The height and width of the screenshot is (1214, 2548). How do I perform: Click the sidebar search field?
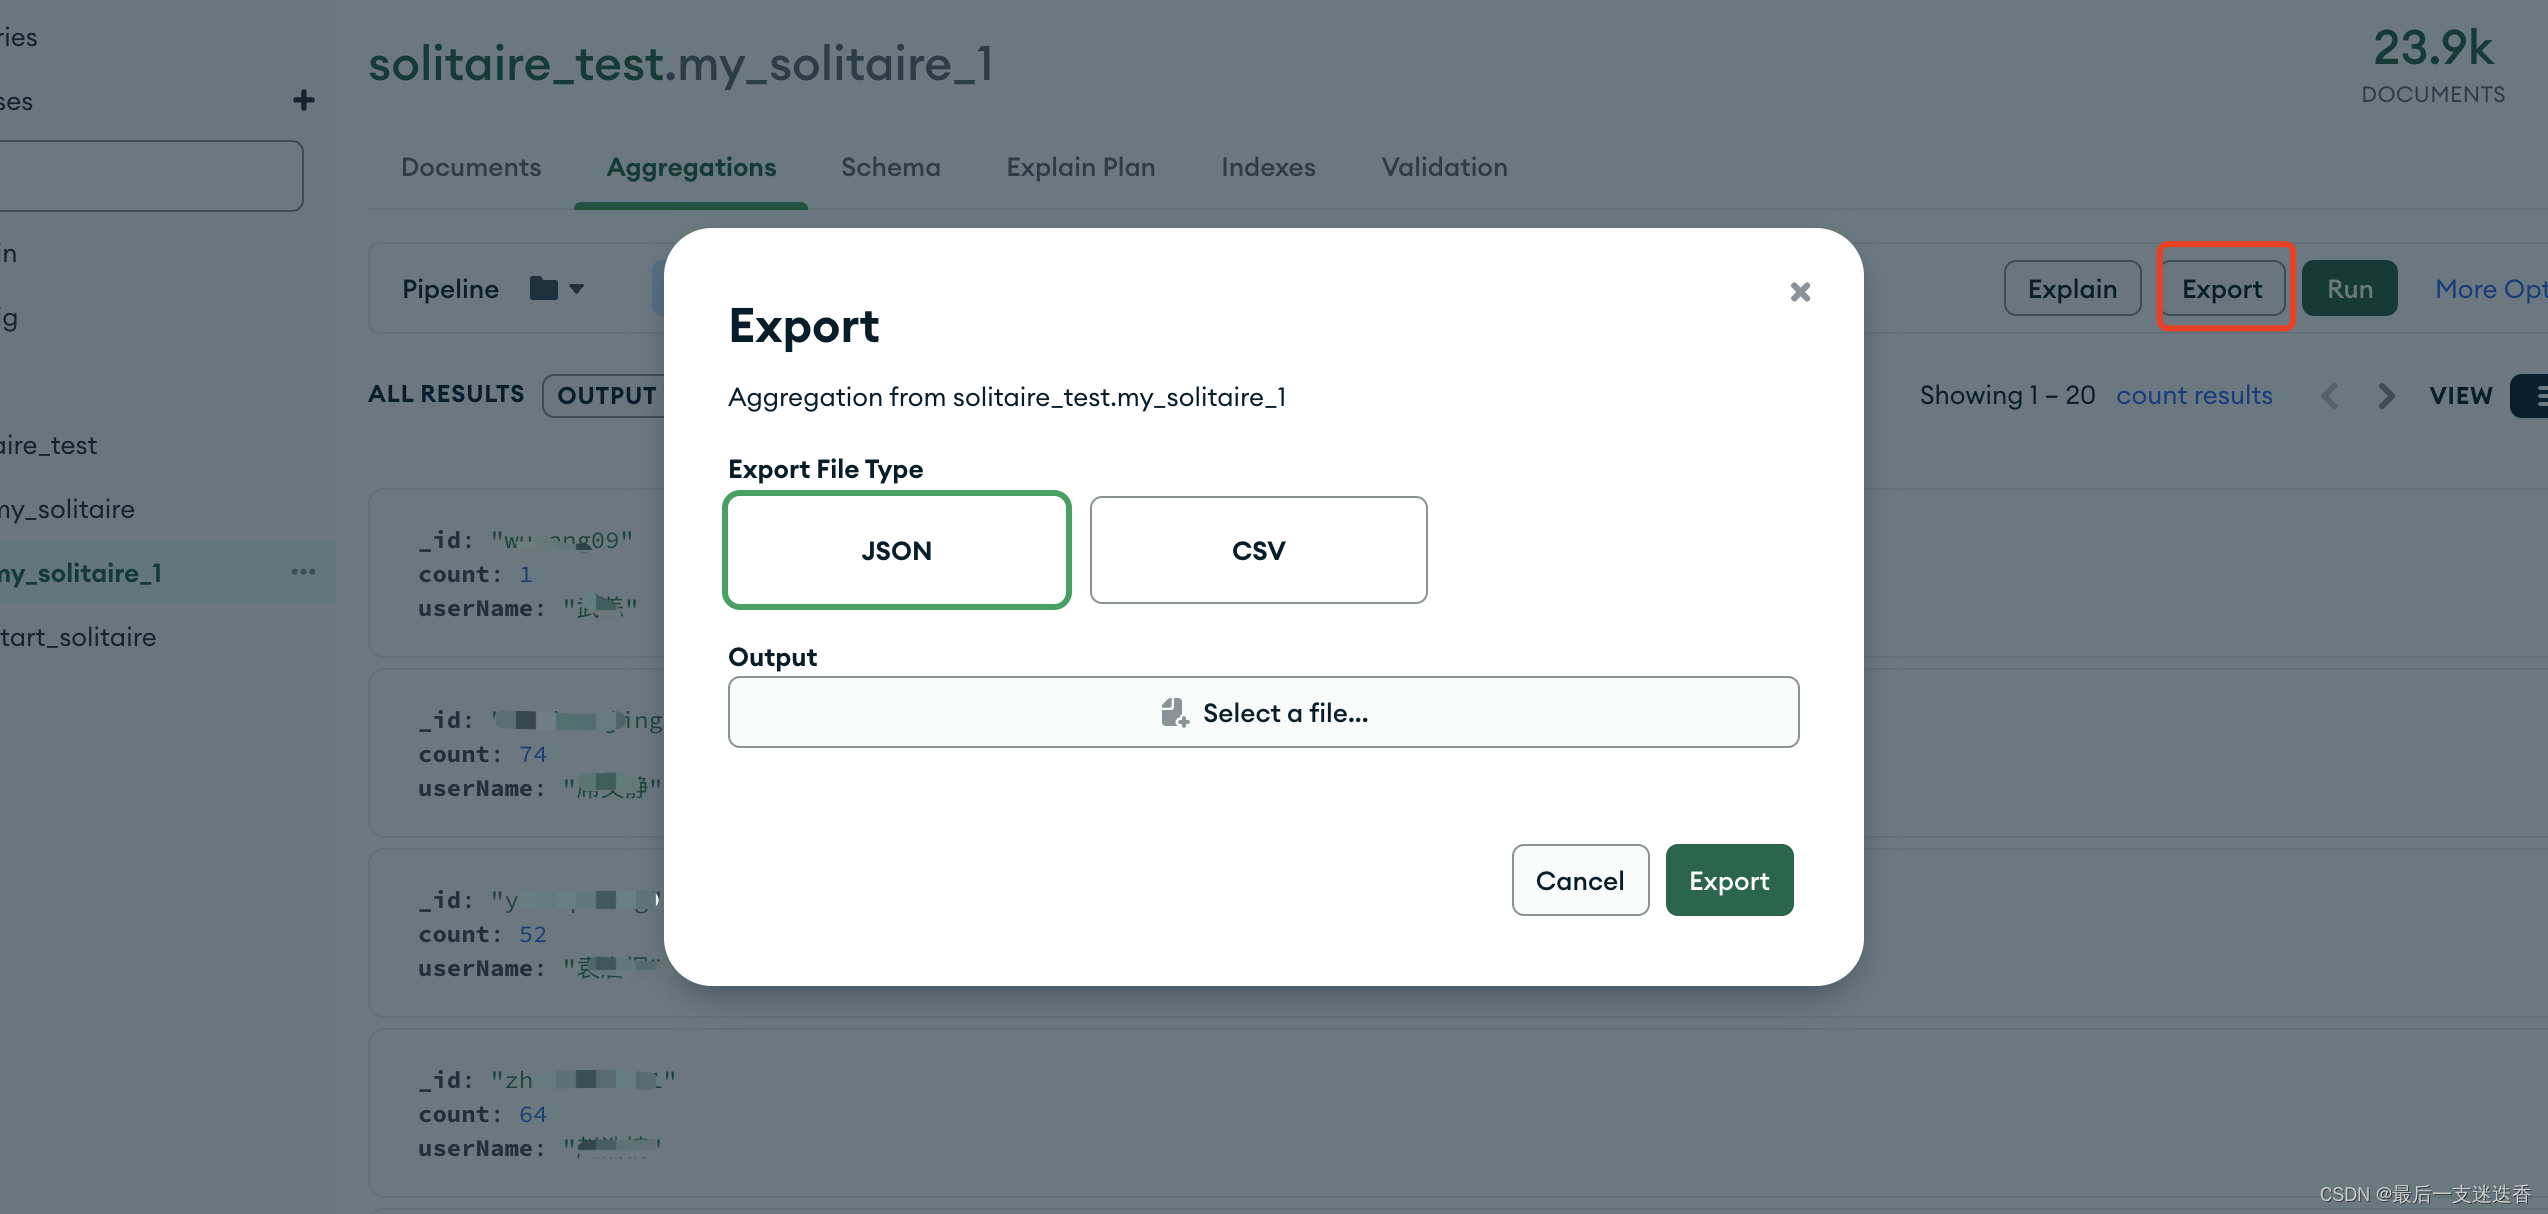[x=150, y=176]
